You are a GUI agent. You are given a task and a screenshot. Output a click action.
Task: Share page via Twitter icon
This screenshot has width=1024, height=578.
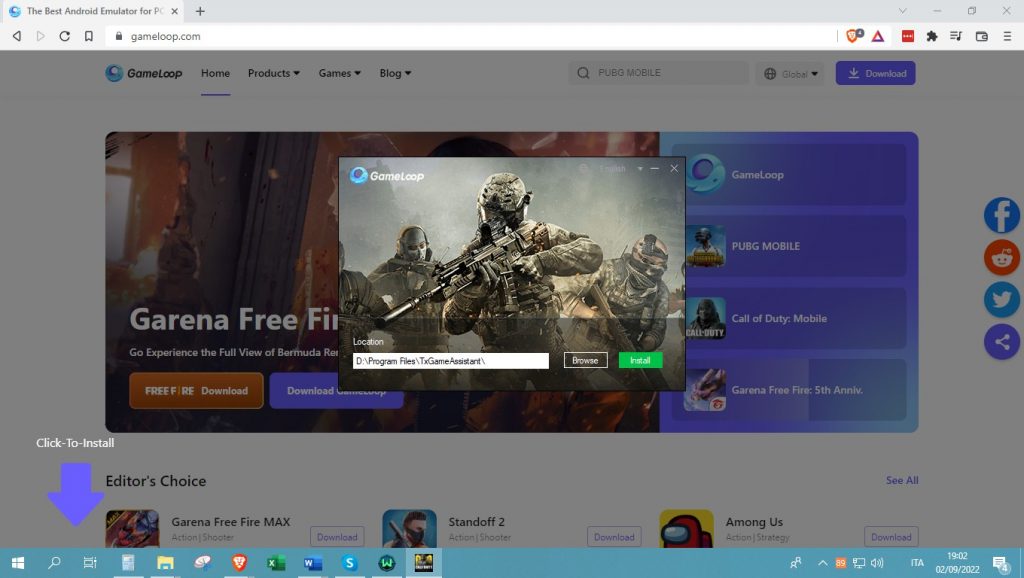pos(1001,299)
